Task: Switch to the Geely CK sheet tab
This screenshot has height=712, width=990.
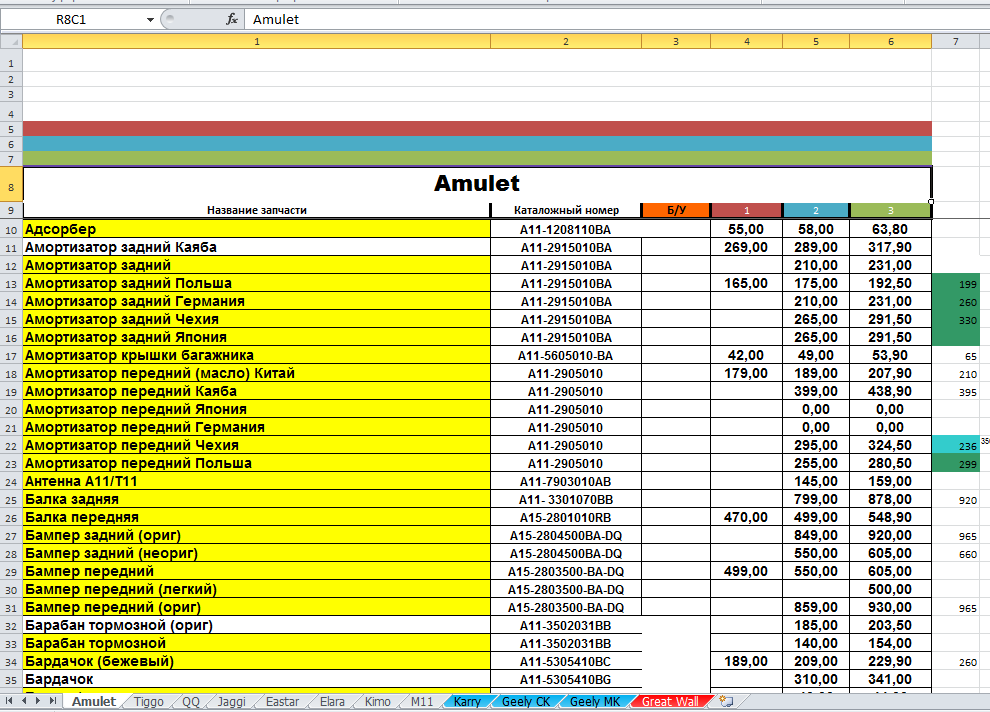Action: [525, 701]
